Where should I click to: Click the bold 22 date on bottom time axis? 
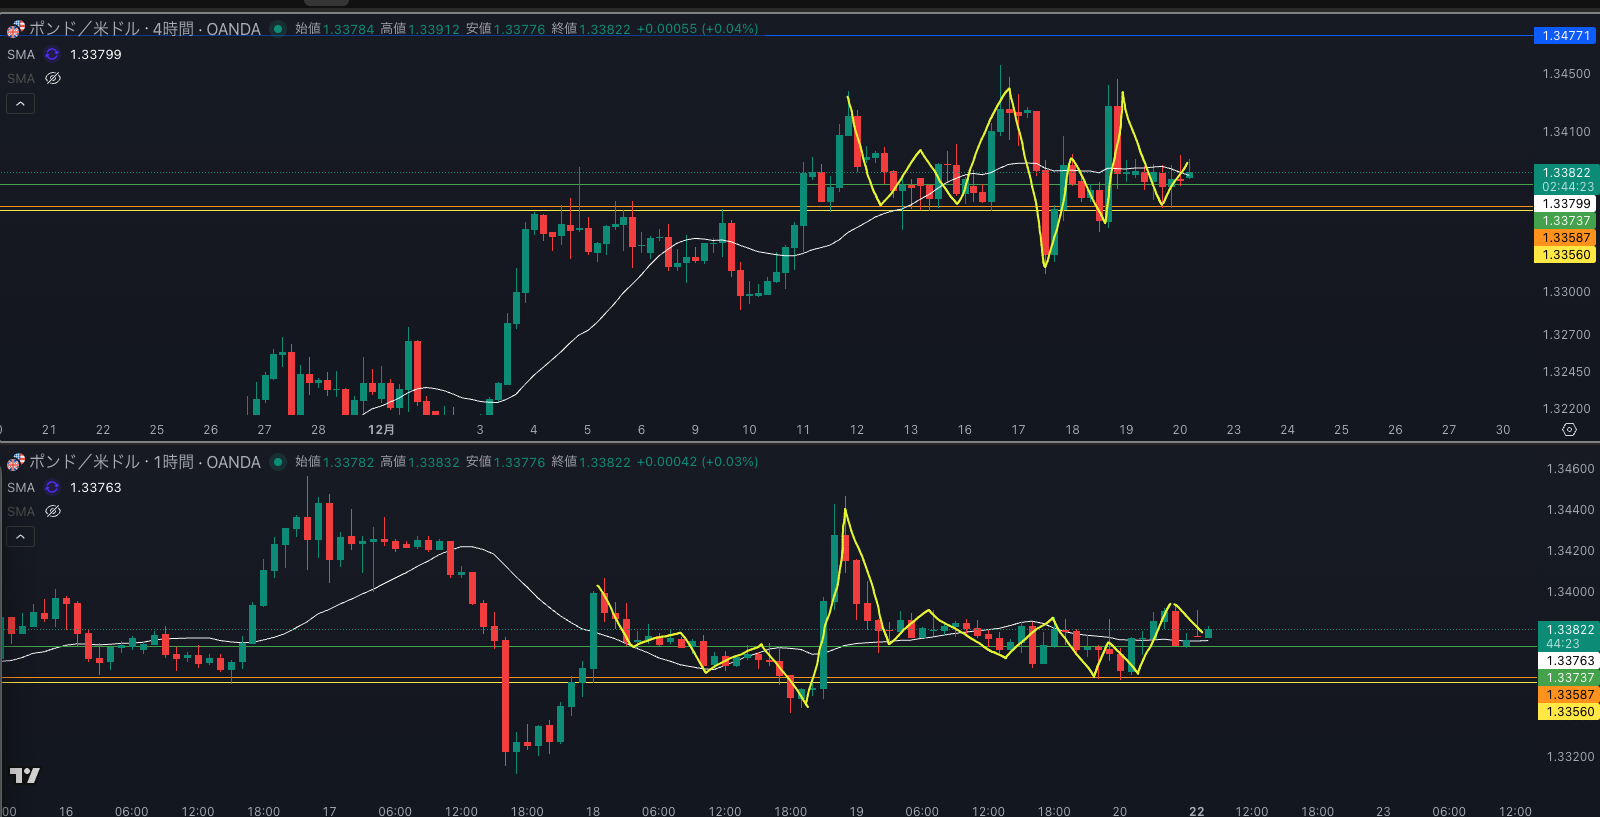click(1197, 811)
